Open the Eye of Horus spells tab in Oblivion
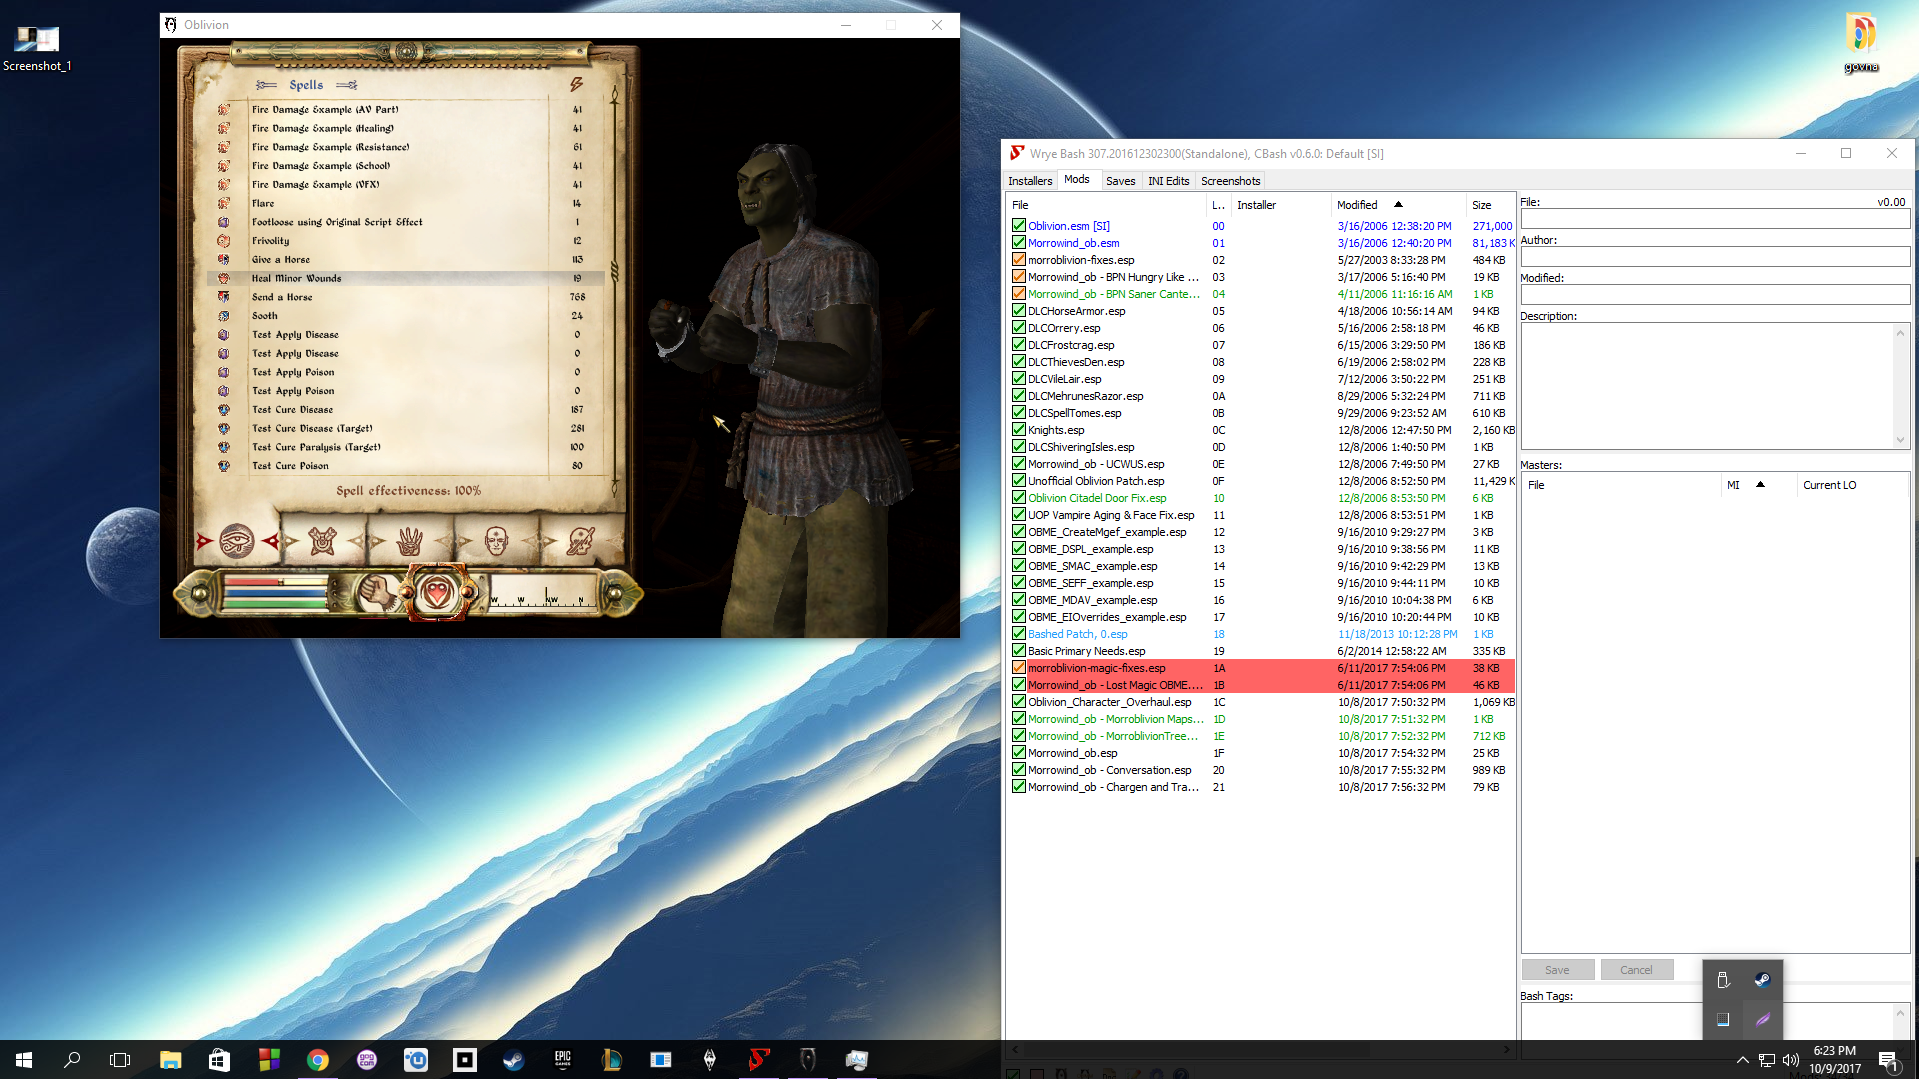This screenshot has width=1919, height=1079. pos(236,541)
